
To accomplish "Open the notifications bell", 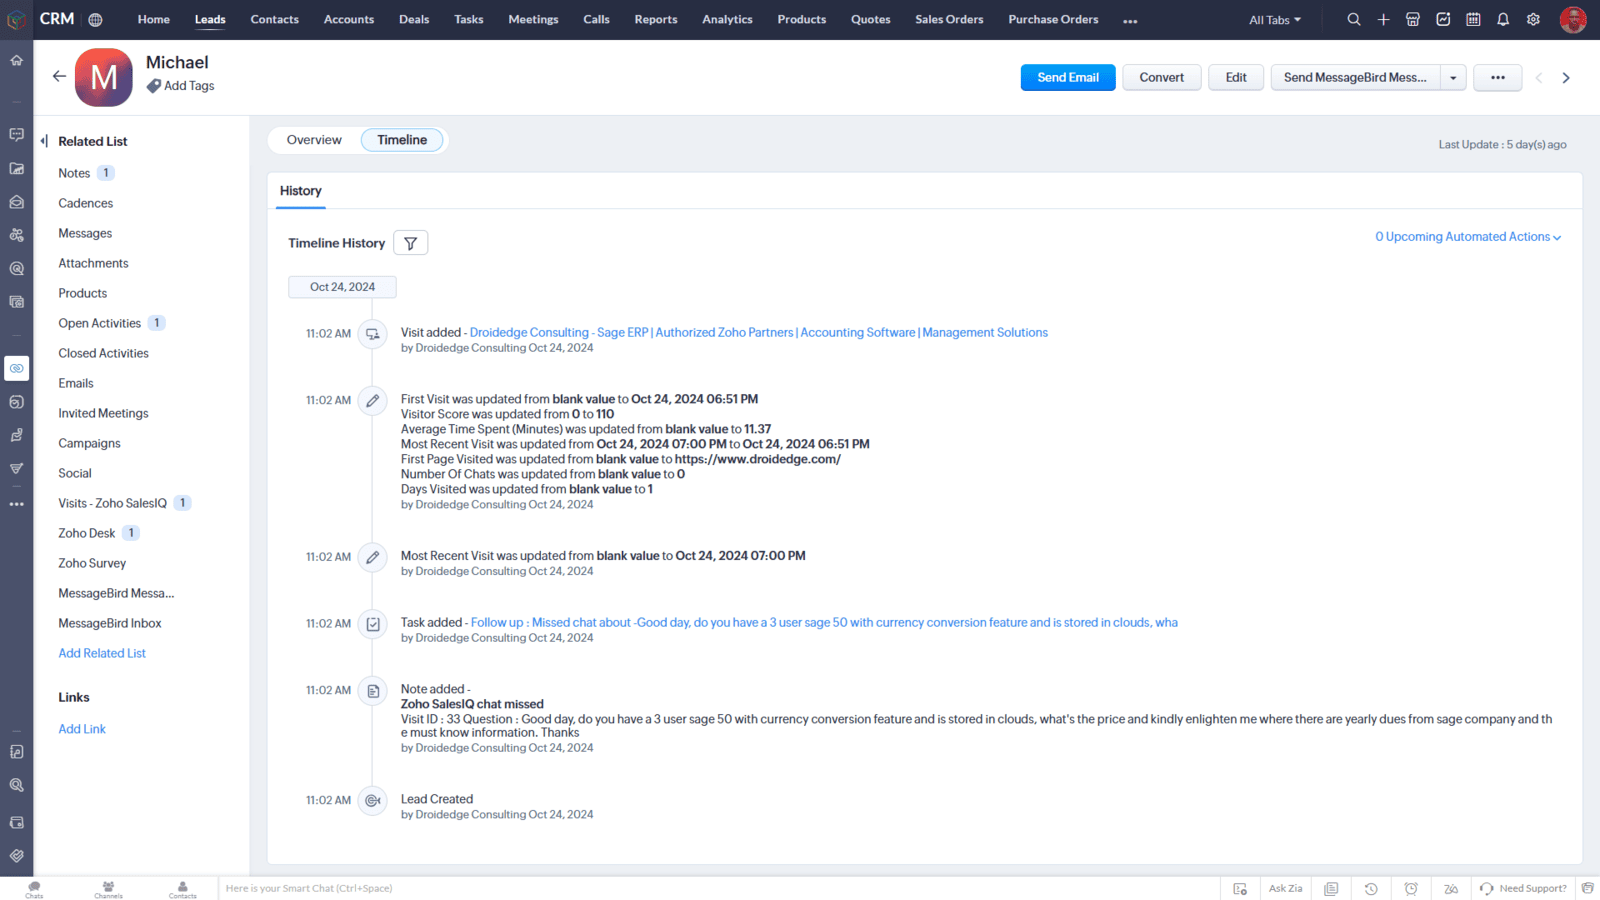I will click(1503, 19).
